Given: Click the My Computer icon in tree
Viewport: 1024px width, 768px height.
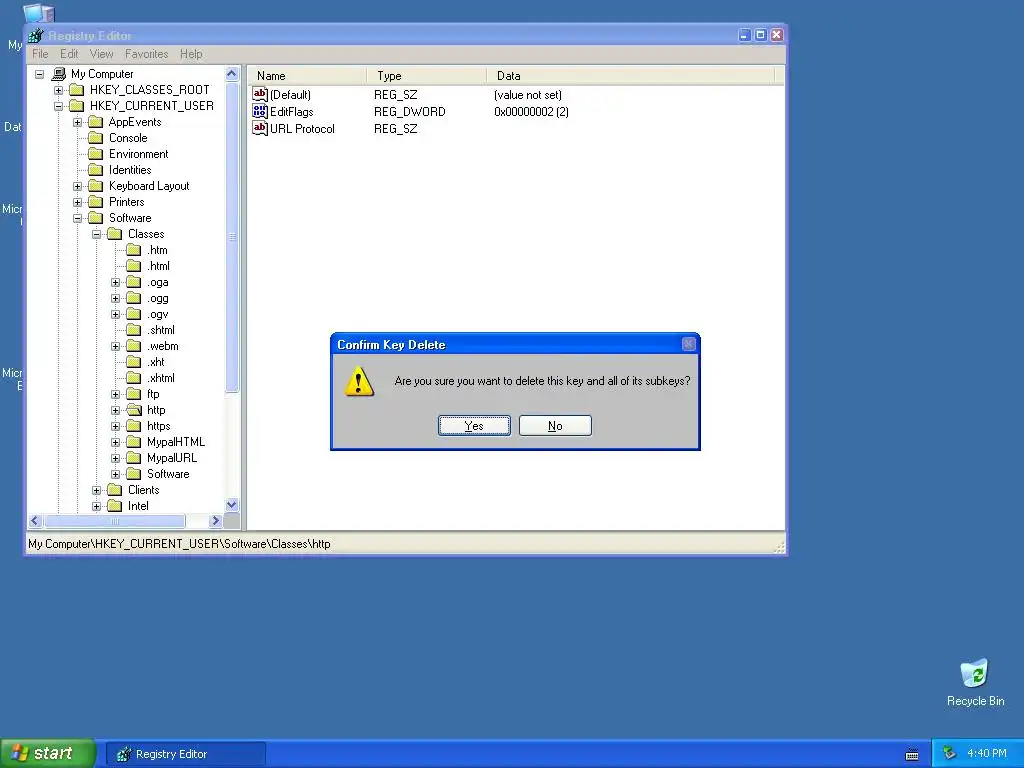Looking at the screenshot, I should point(59,74).
